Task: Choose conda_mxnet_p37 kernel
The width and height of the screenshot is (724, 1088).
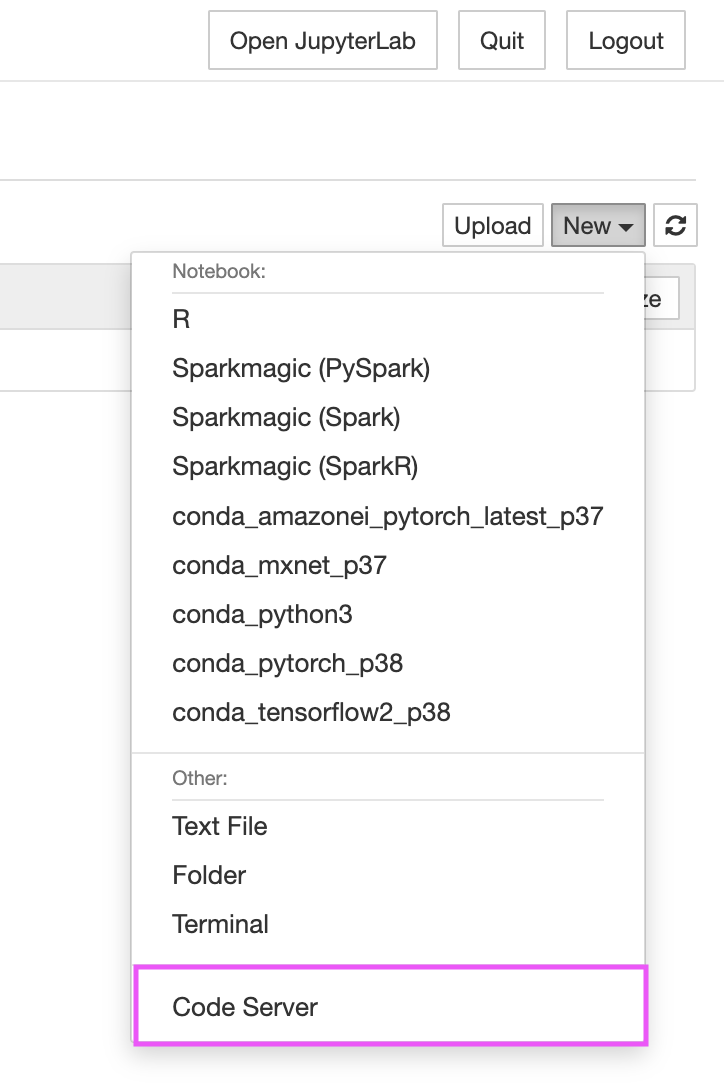Action: click(388, 566)
